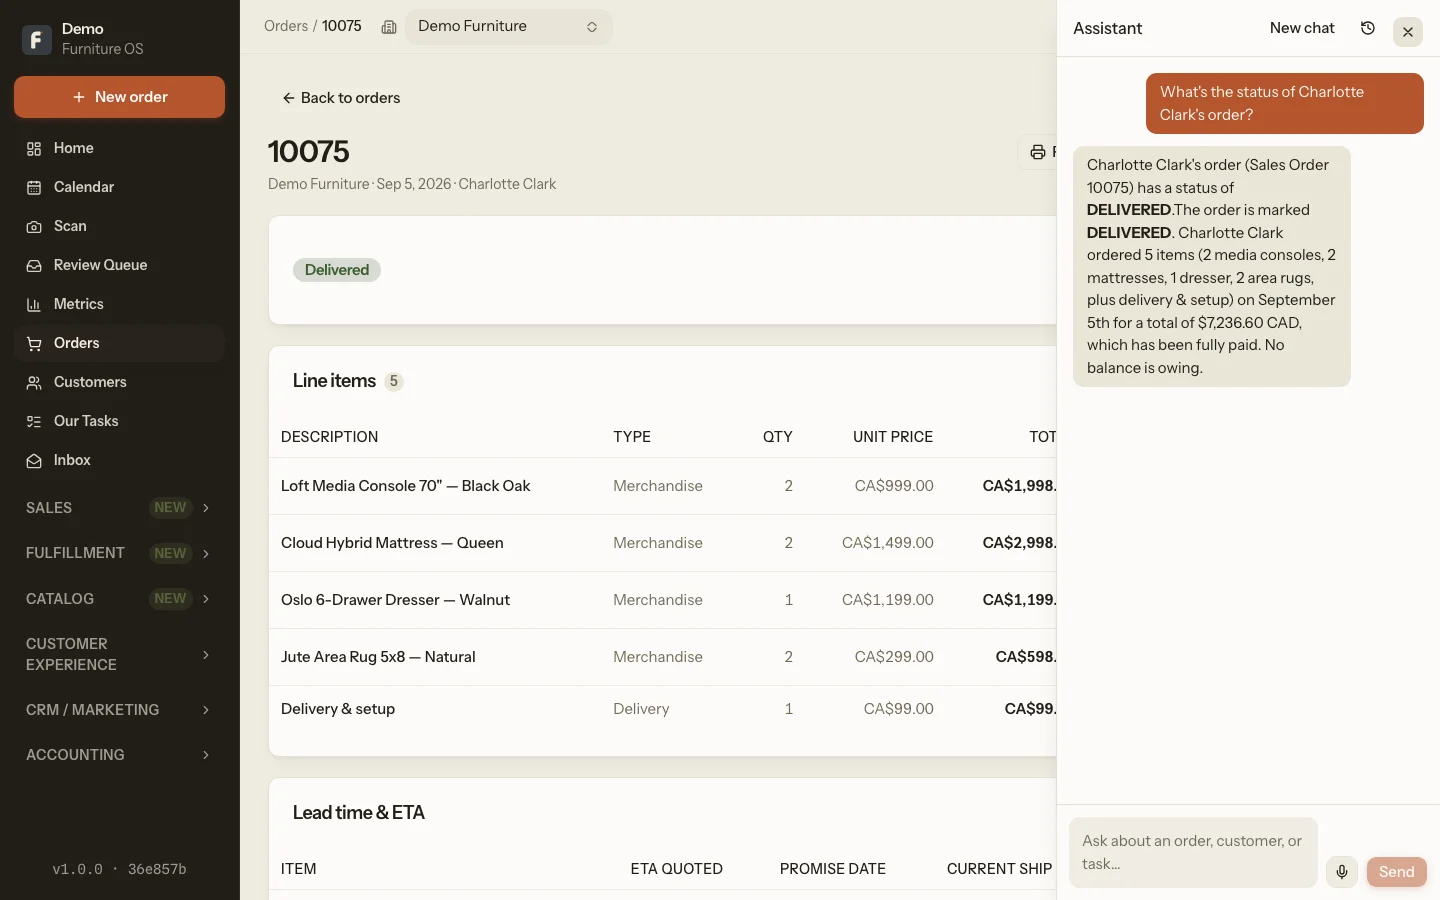1440x900 pixels.
Task: Click the Review Queue tray icon
Action: pyautogui.click(x=34, y=266)
